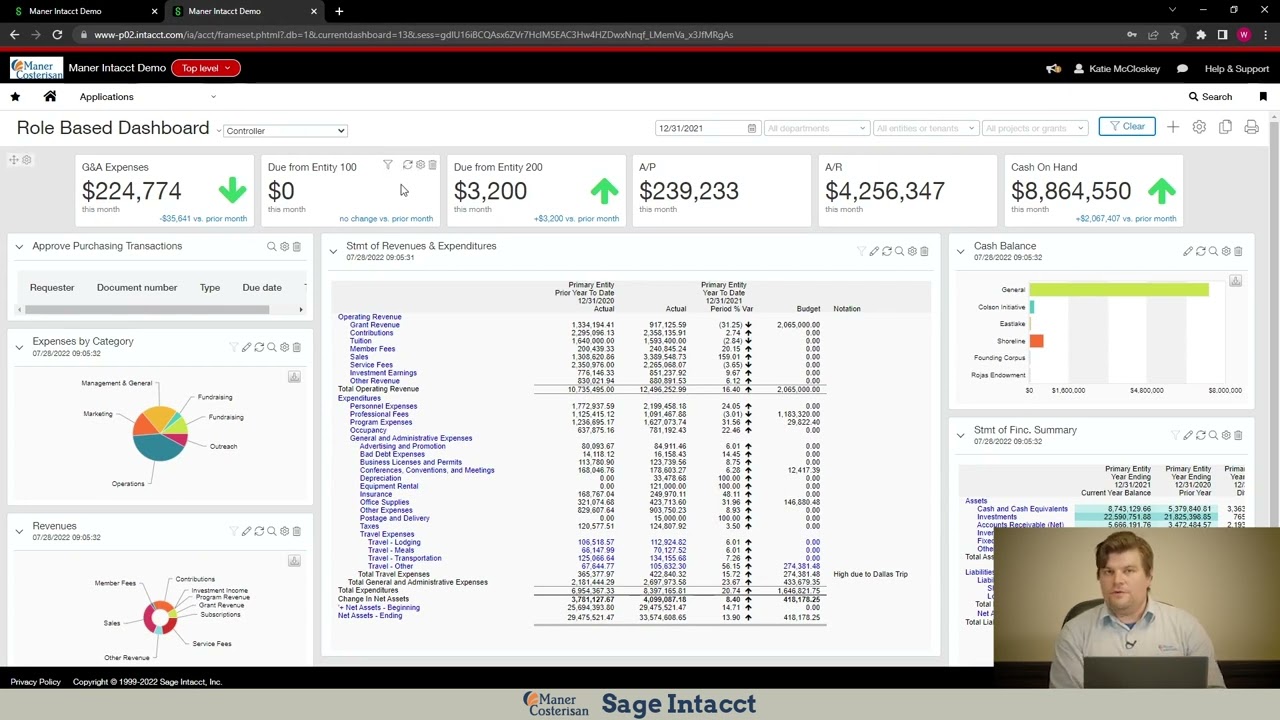Viewport: 1280px width, 720px height.
Task: Click the General bar in Cash Balance
Action: point(1118,290)
